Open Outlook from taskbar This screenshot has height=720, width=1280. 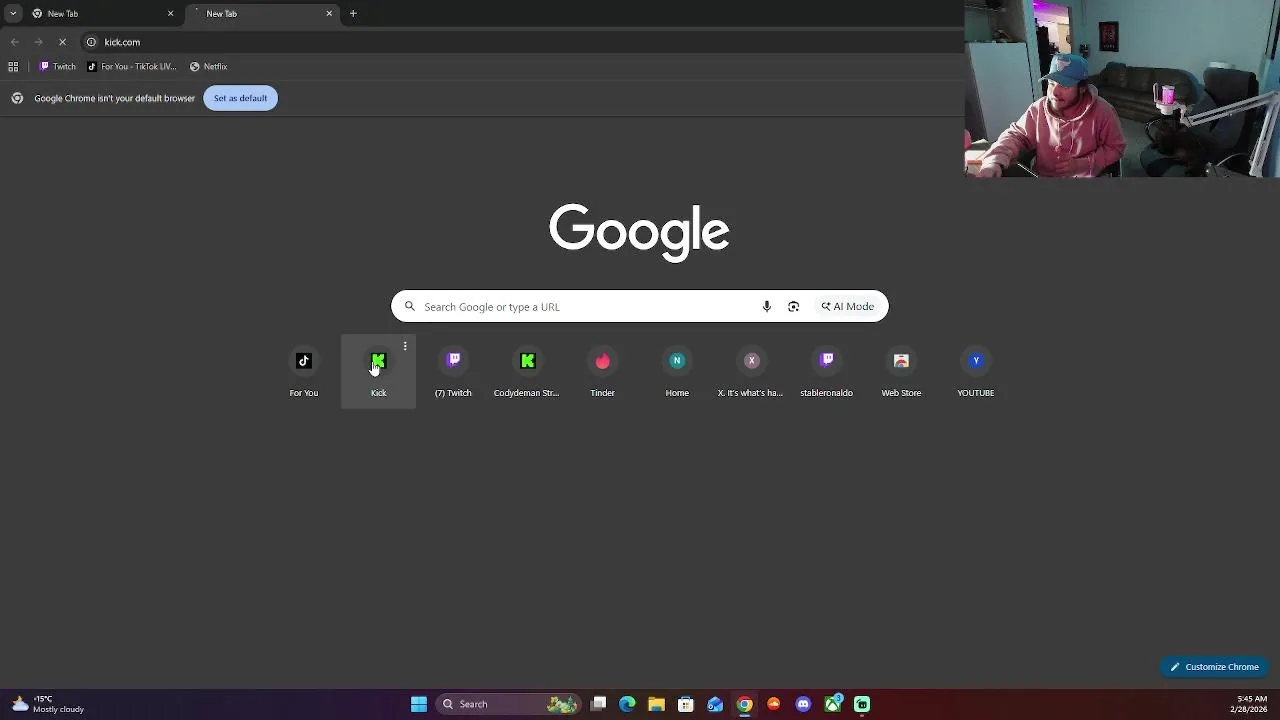click(715, 704)
